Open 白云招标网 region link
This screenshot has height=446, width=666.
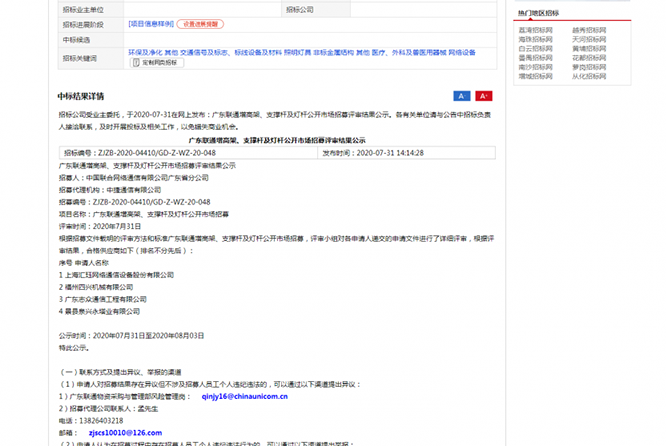coord(536,49)
